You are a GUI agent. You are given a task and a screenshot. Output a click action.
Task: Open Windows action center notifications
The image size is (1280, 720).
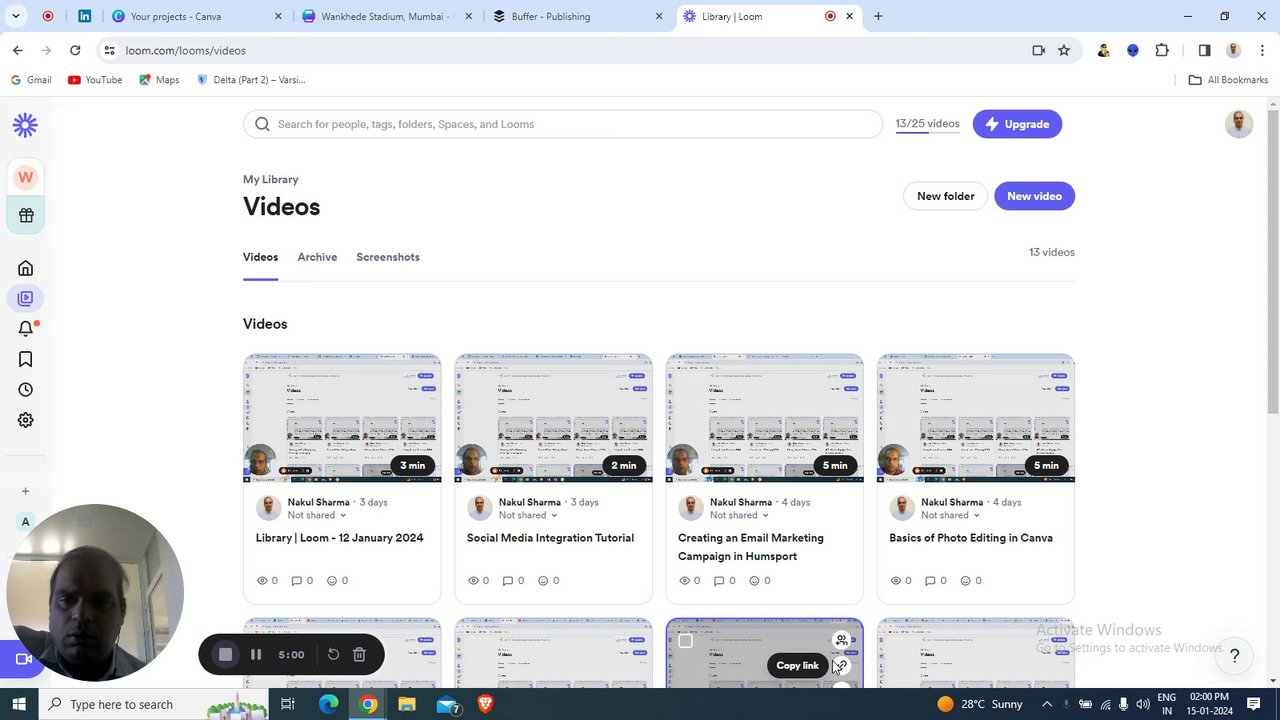point(1254,704)
